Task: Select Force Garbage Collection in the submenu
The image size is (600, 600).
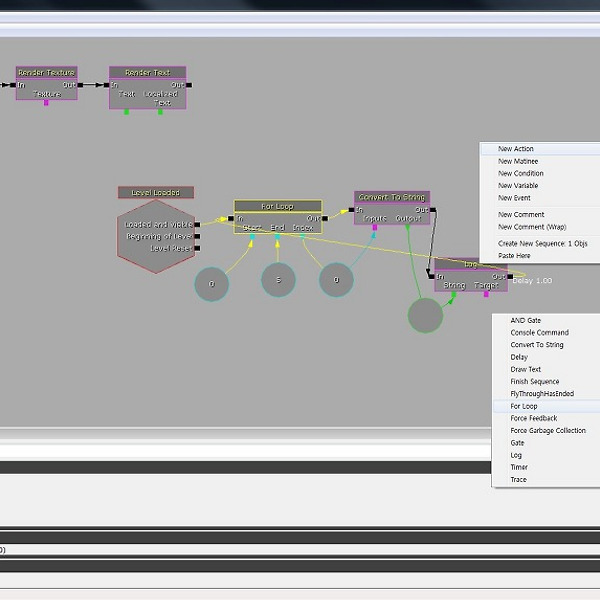Action: 548,431
